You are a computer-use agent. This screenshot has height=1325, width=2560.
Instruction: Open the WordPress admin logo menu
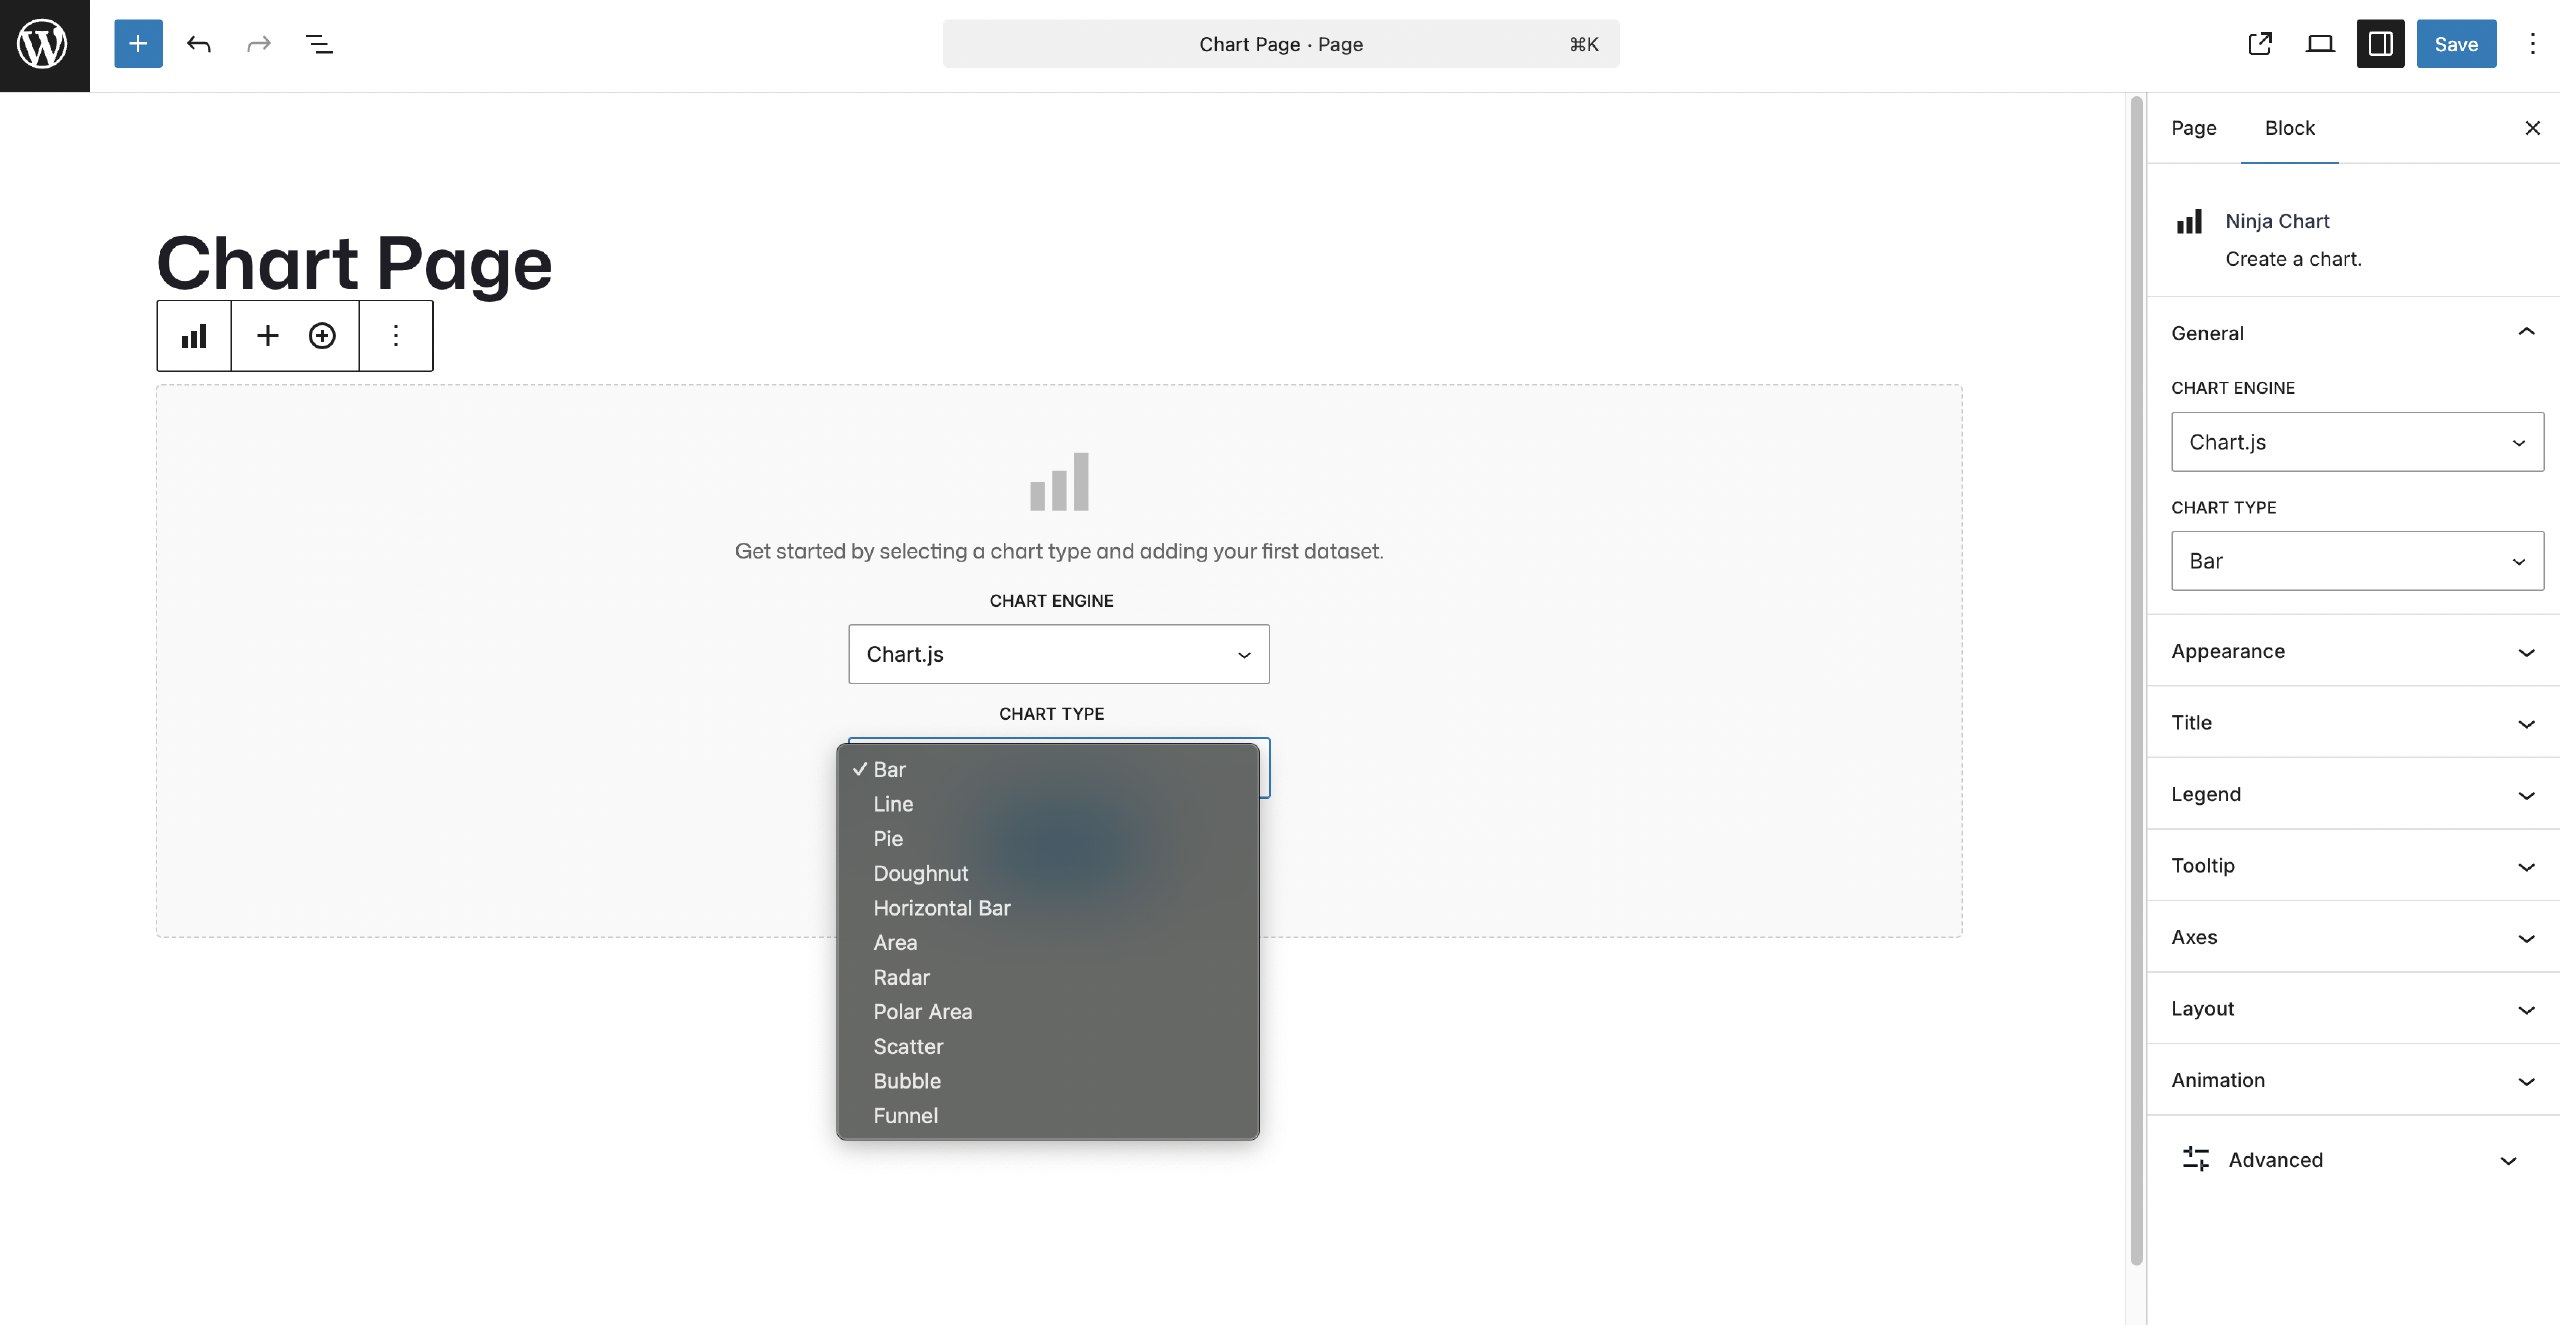tap(44, 44)
